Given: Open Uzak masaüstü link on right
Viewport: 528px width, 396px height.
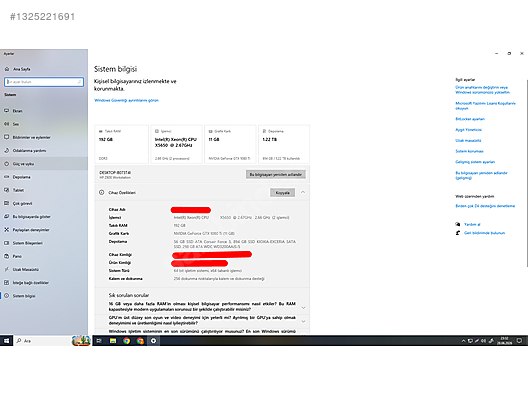Looking at the screenshot, I should 468,140.
